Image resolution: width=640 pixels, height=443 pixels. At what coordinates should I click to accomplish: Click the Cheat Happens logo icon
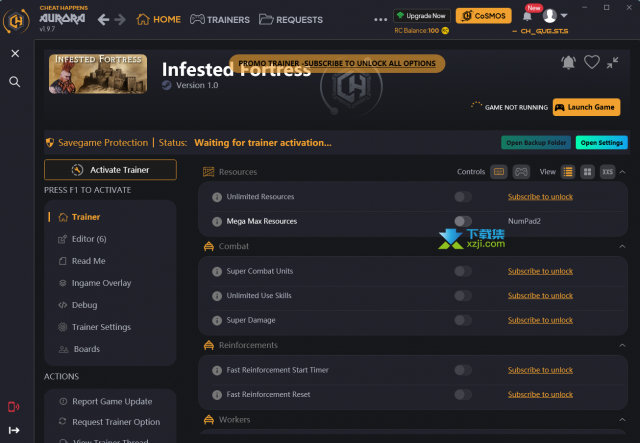click(16, 20)
